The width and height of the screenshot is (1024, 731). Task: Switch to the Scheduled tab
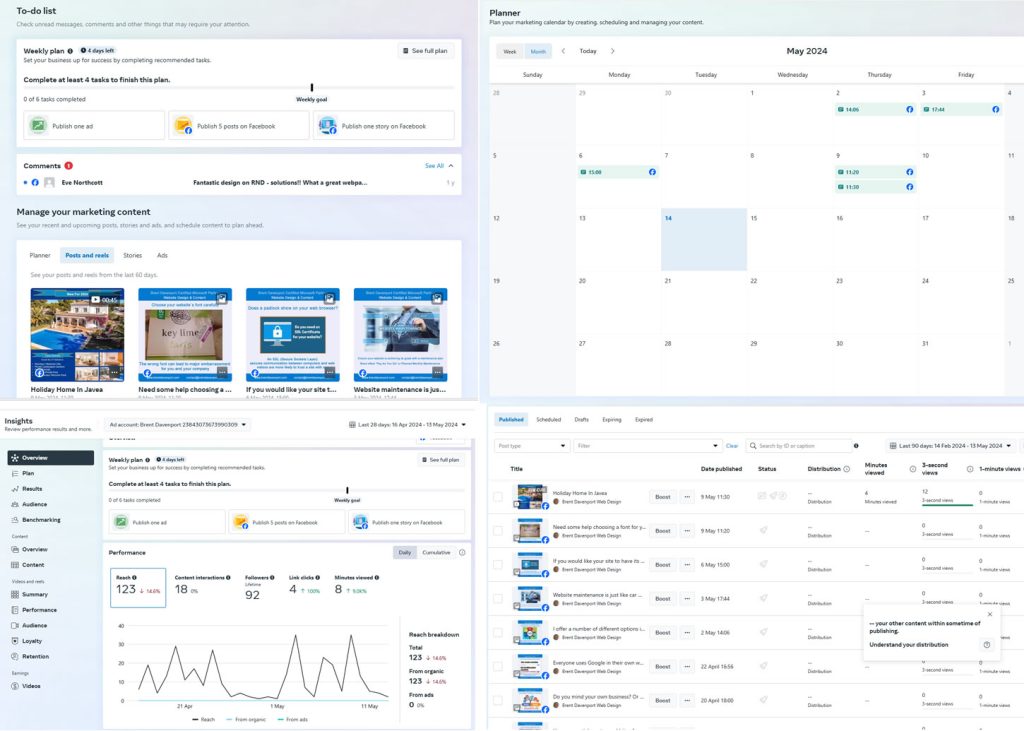click(x=548, y=420)
